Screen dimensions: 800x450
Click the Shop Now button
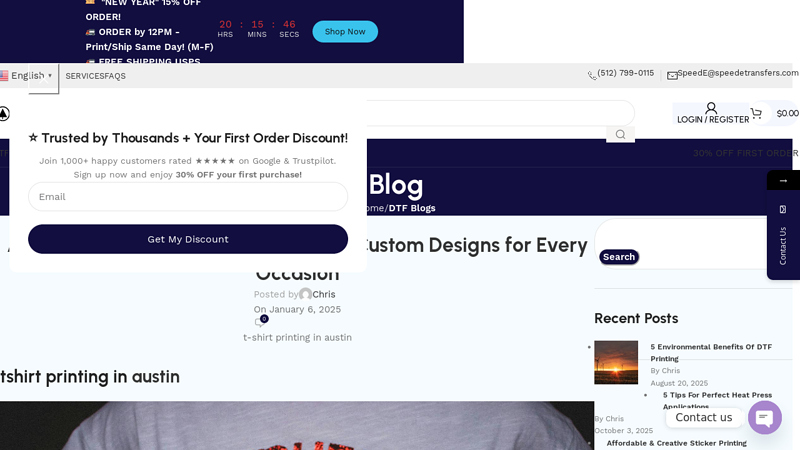tap(345, 32)
